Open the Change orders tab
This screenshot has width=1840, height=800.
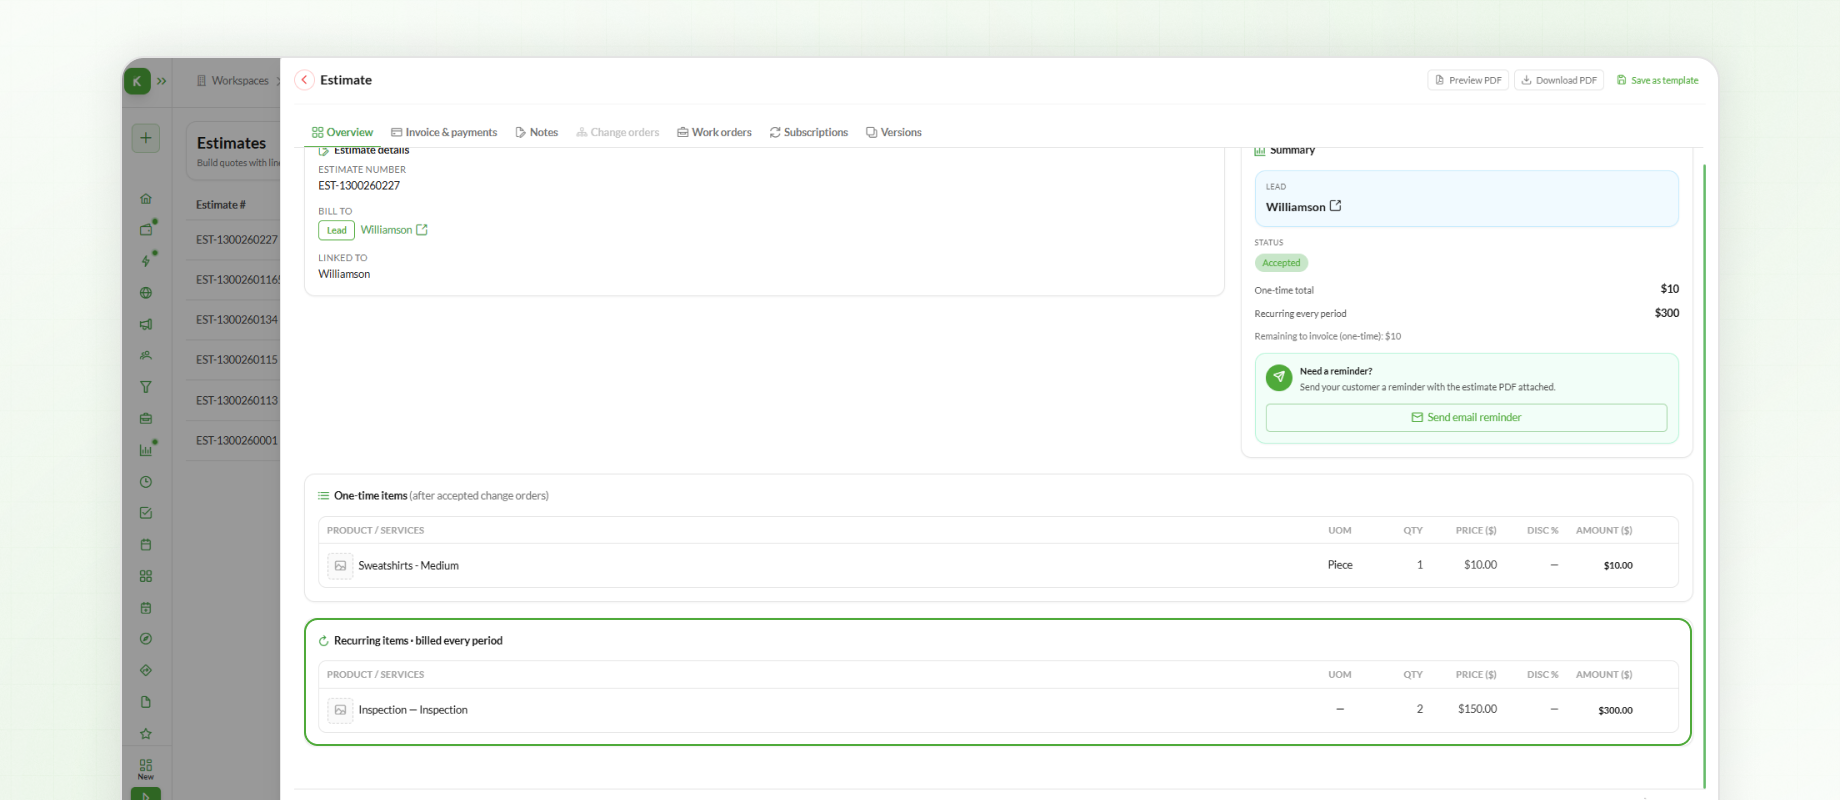[617, 132]
